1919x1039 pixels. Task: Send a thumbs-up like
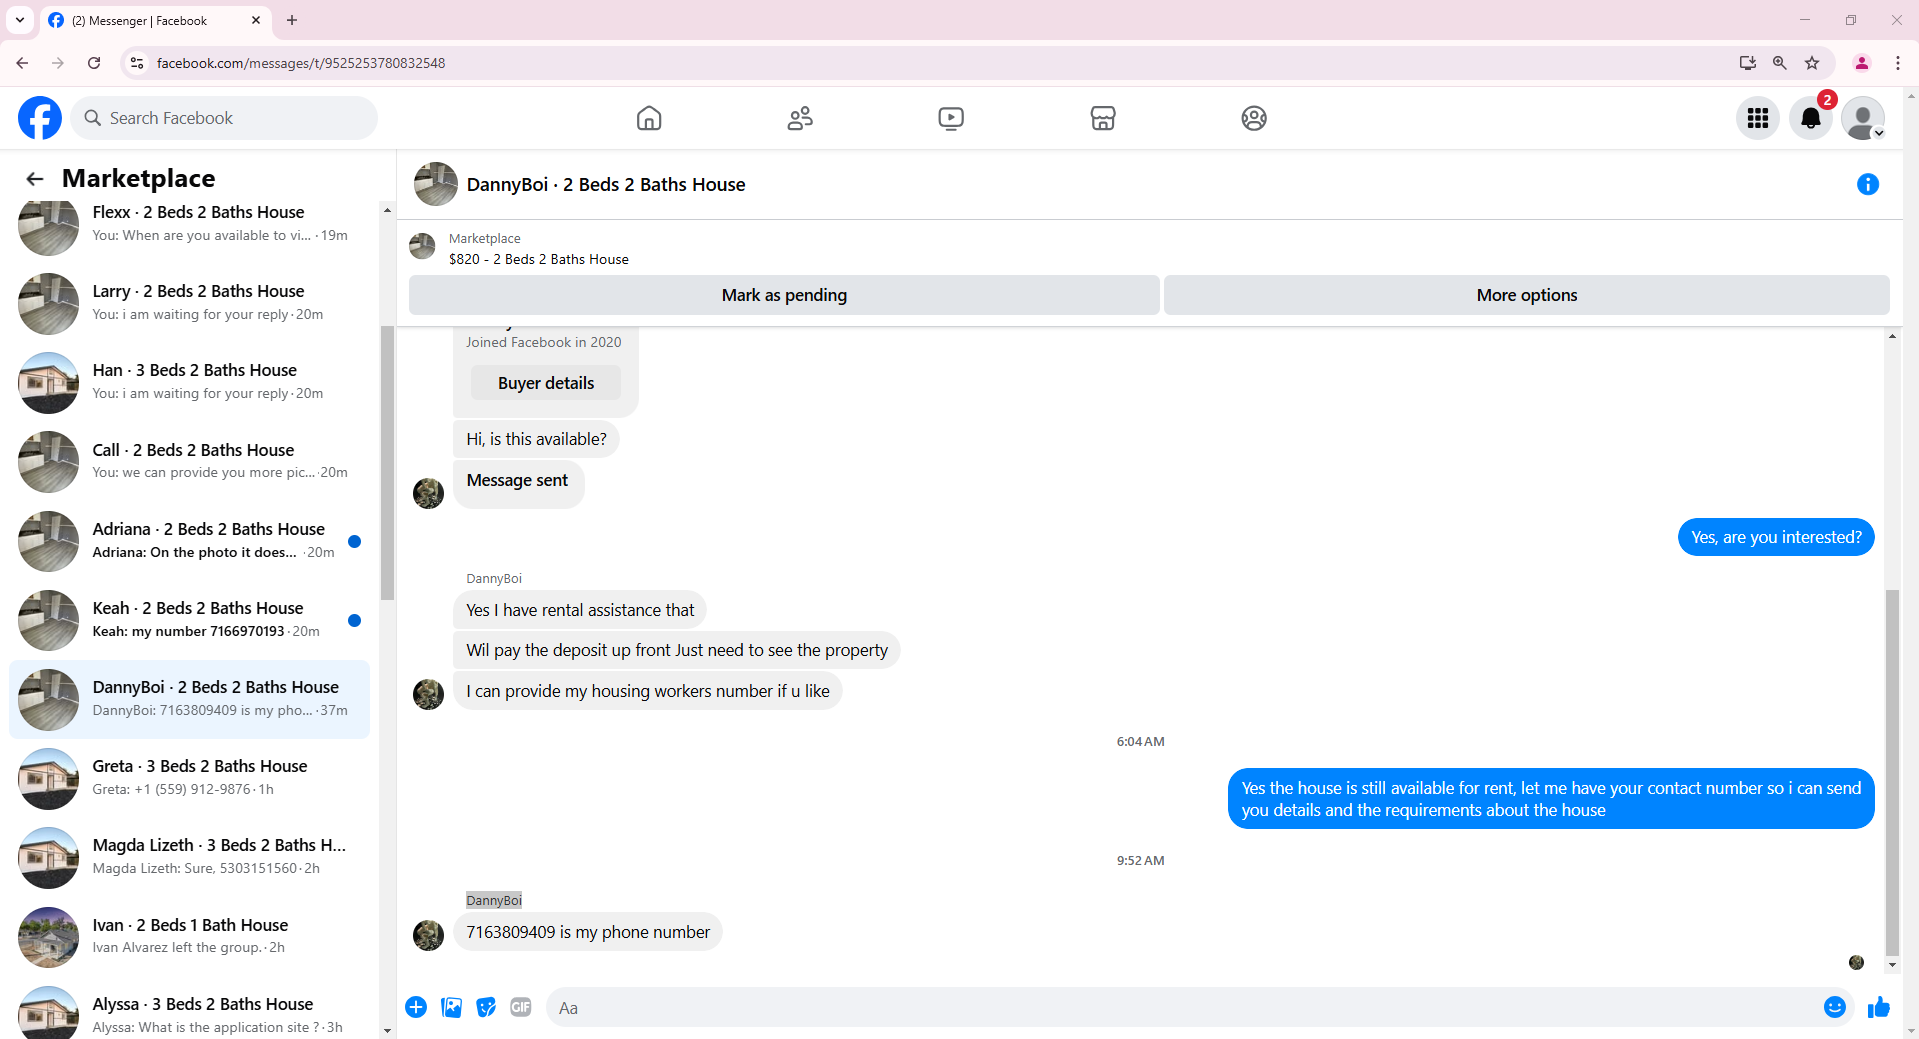tap(1879, 1007)
